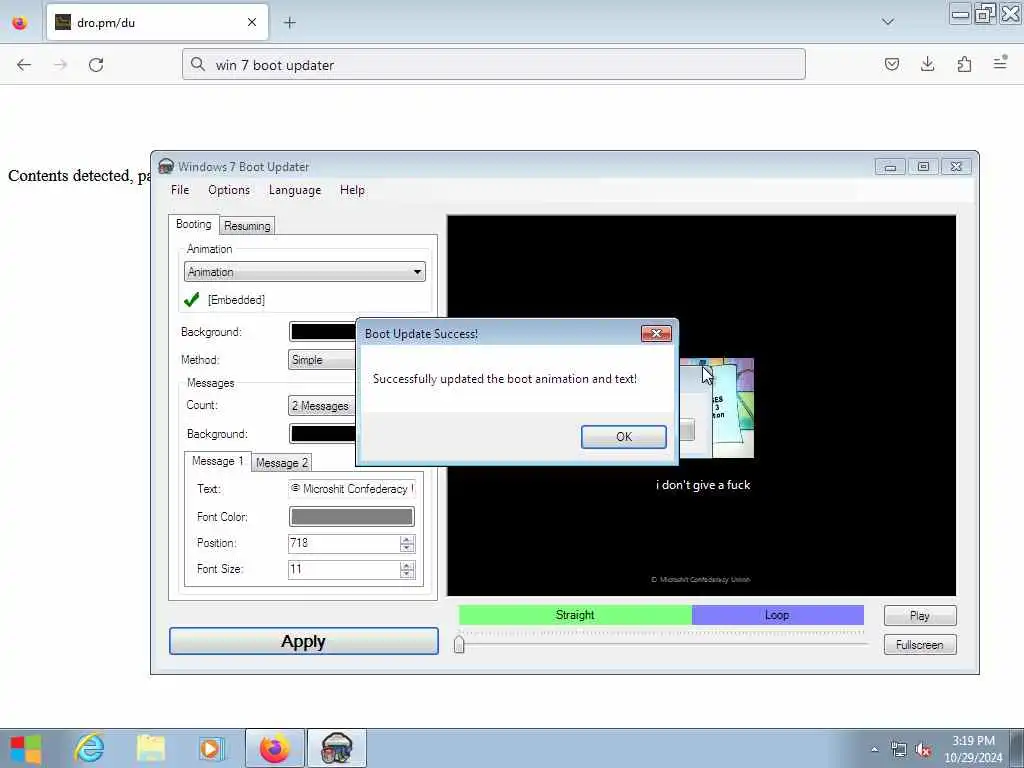Increase Position with stepper up arrow
The height and width of the screenshot is (768, 1024).
[408, 539]
